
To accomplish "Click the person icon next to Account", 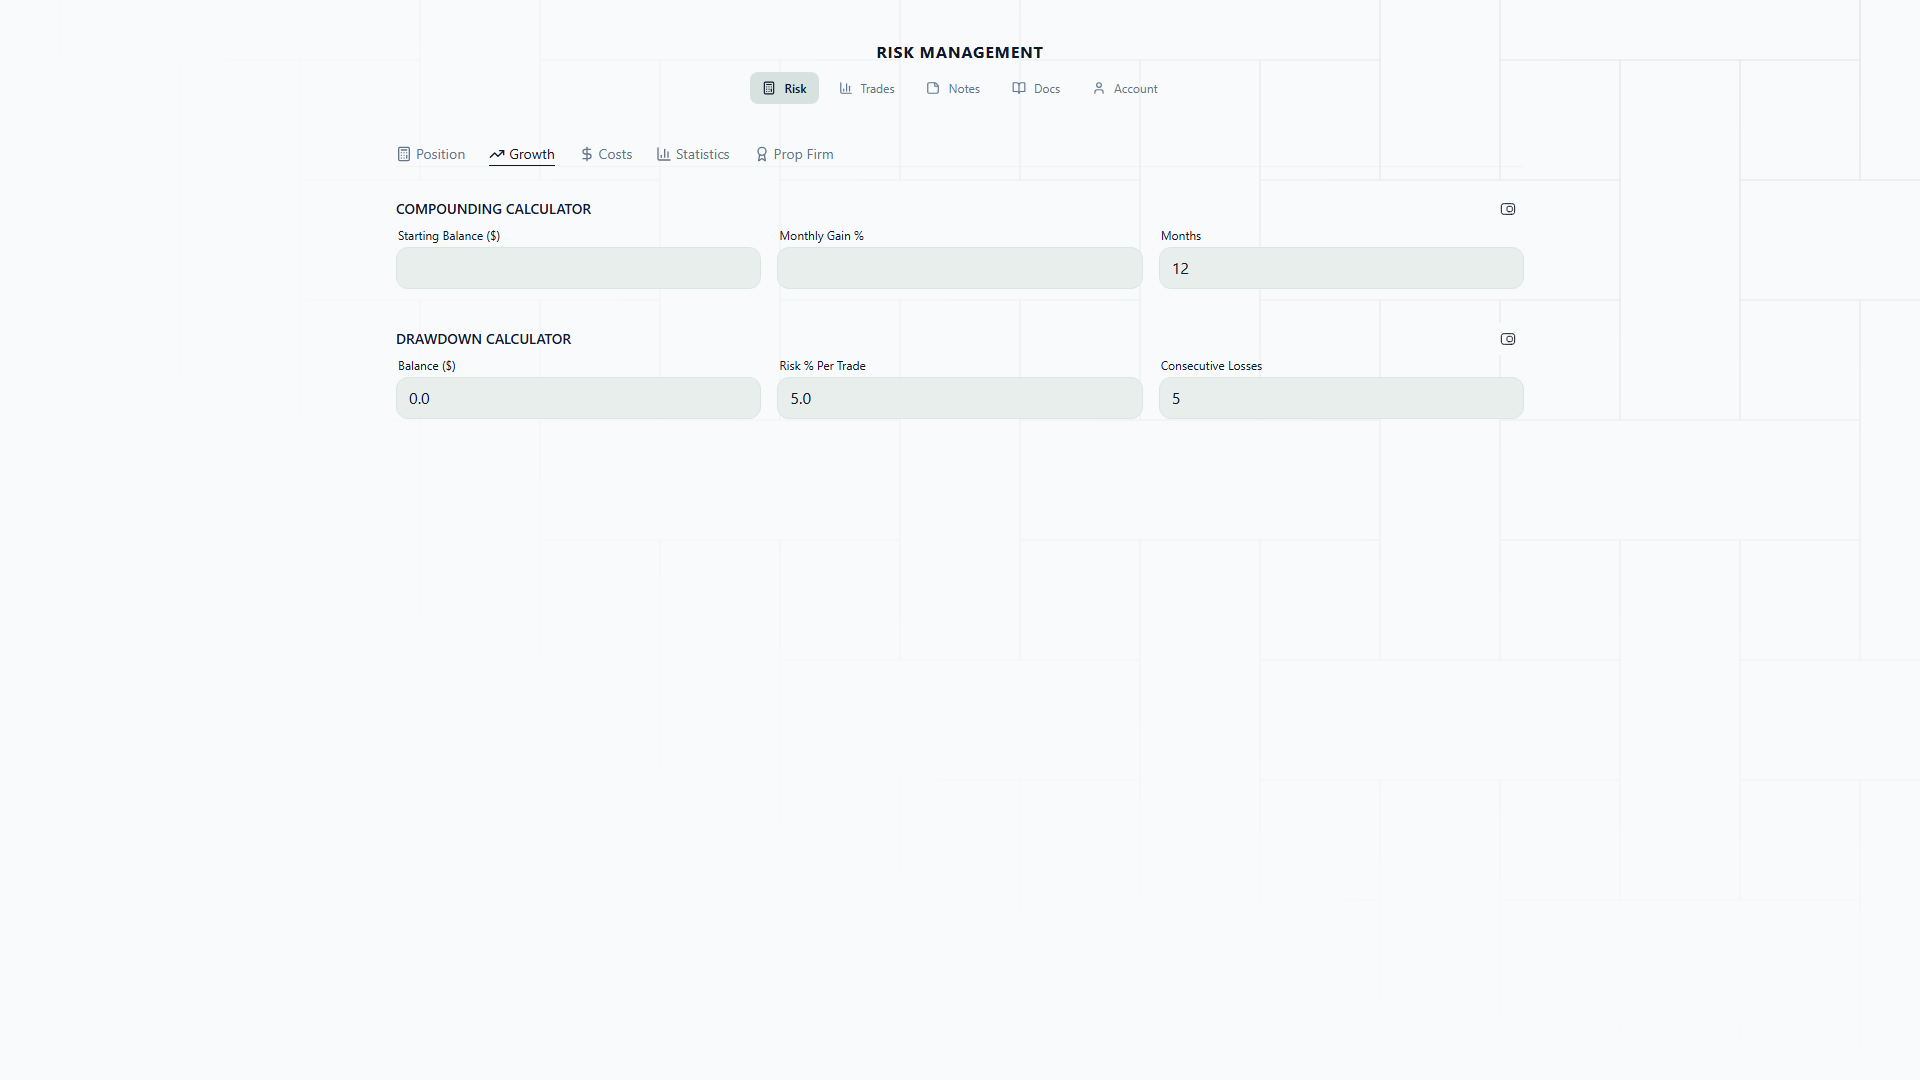I will pyautogui.click(x=1099, y=89).
